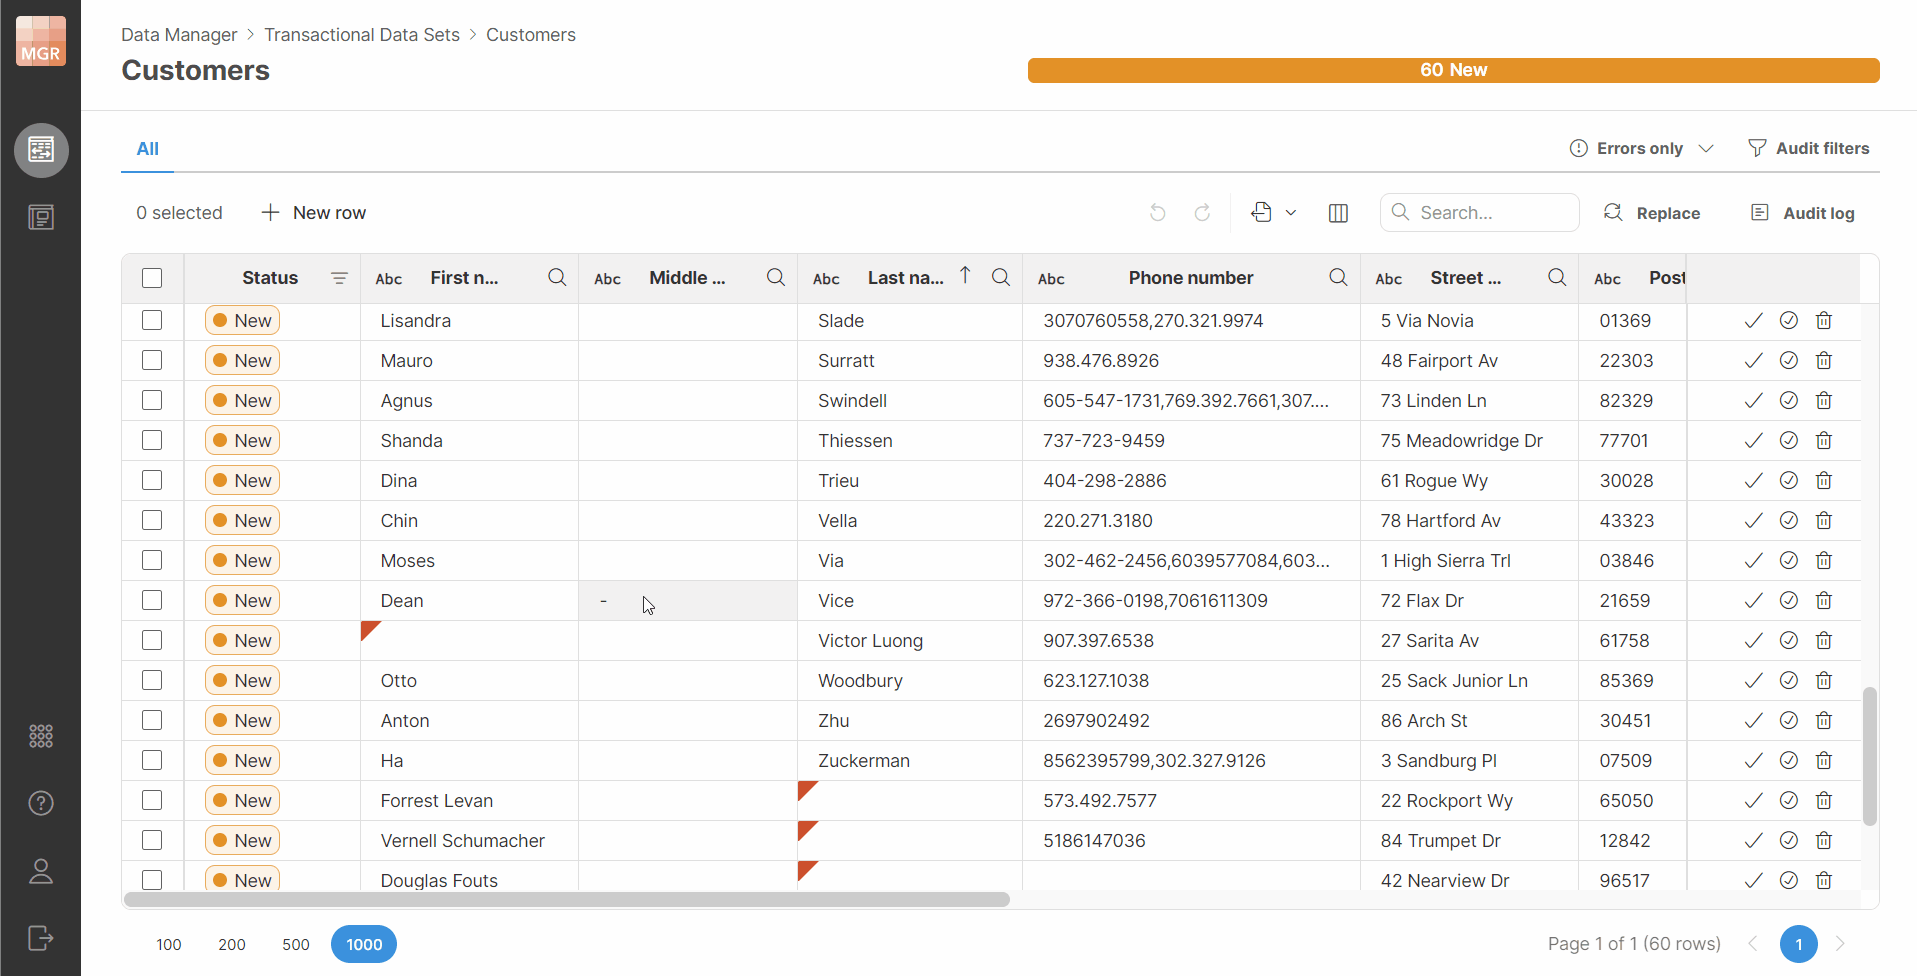Open the apps waffle icon in sidebar
Image resolution: width=1917 pixels, height=976 pixels.
coord(41,736)
